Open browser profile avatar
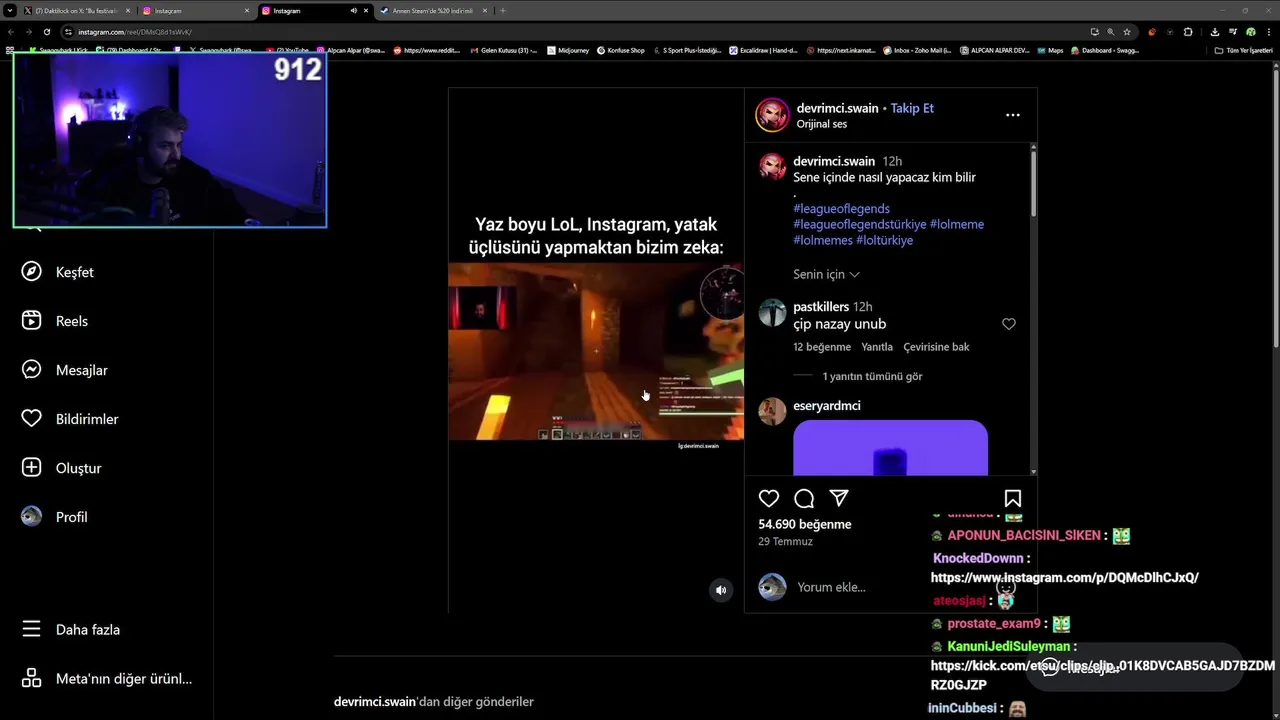Viewport: 1280px width, 720px height. click(1251, 31)
